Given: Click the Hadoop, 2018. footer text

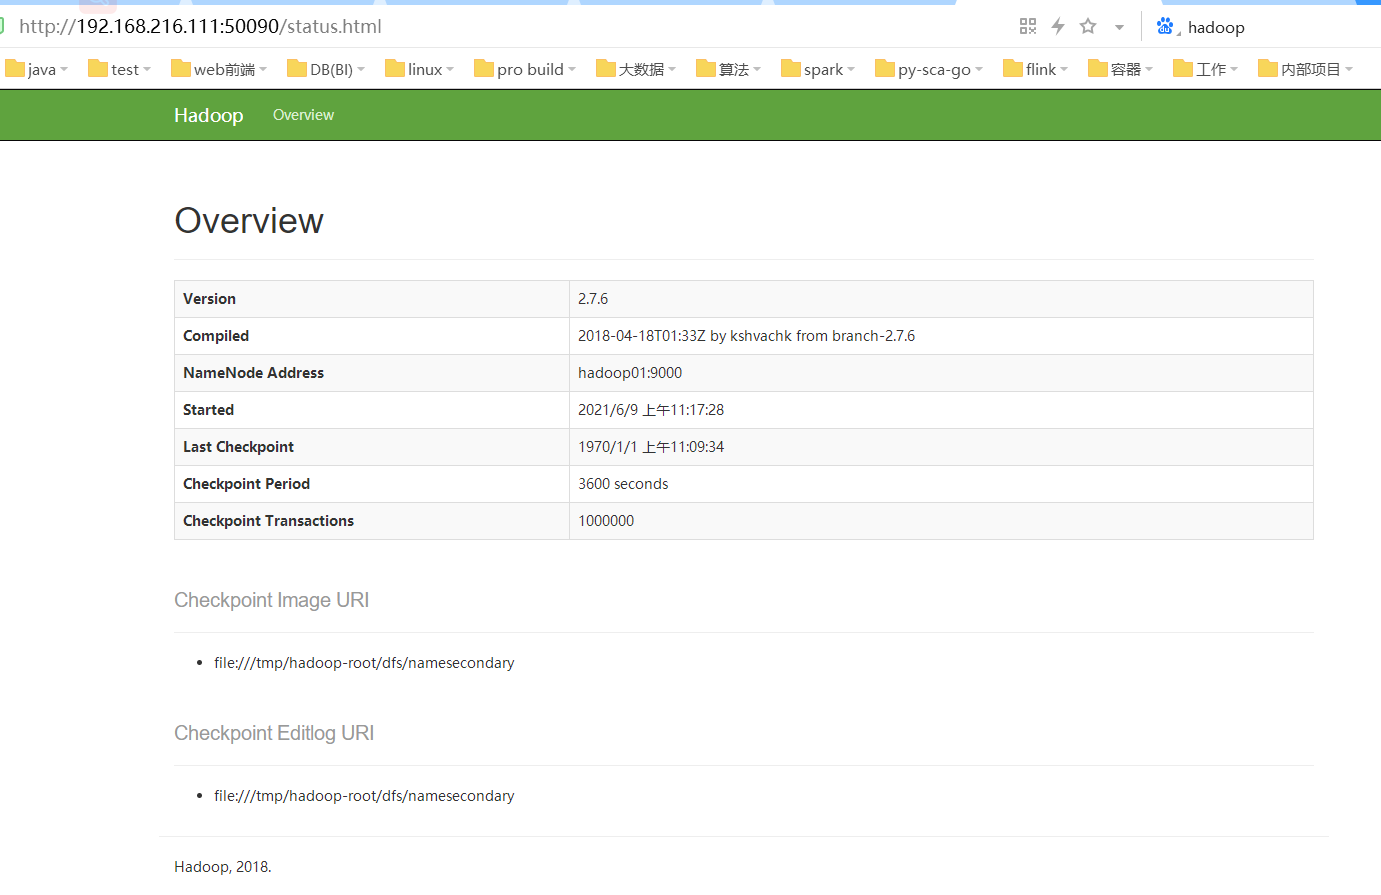Looking at the screenshot, I should (223, 867).
